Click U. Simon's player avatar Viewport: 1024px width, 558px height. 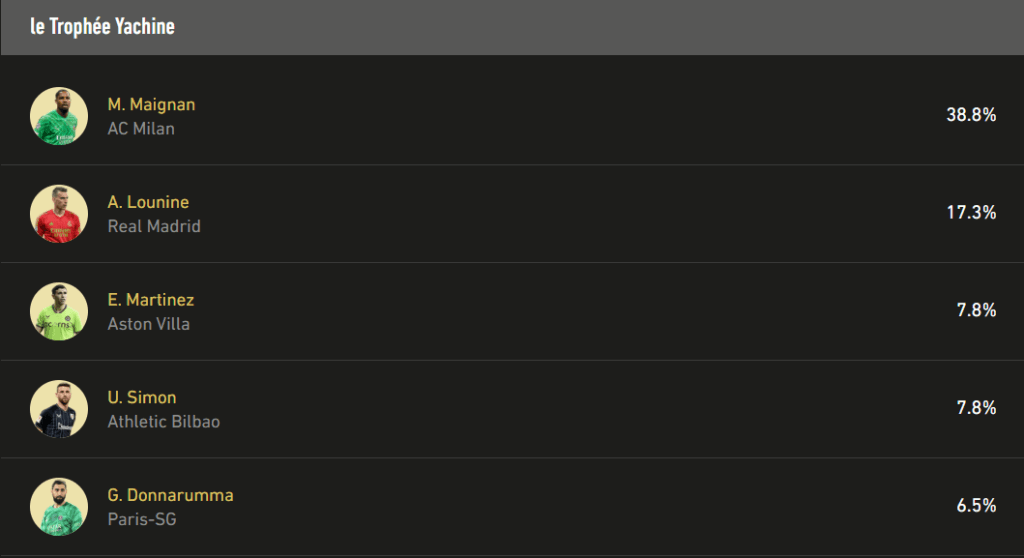click(x=59, y=409)
